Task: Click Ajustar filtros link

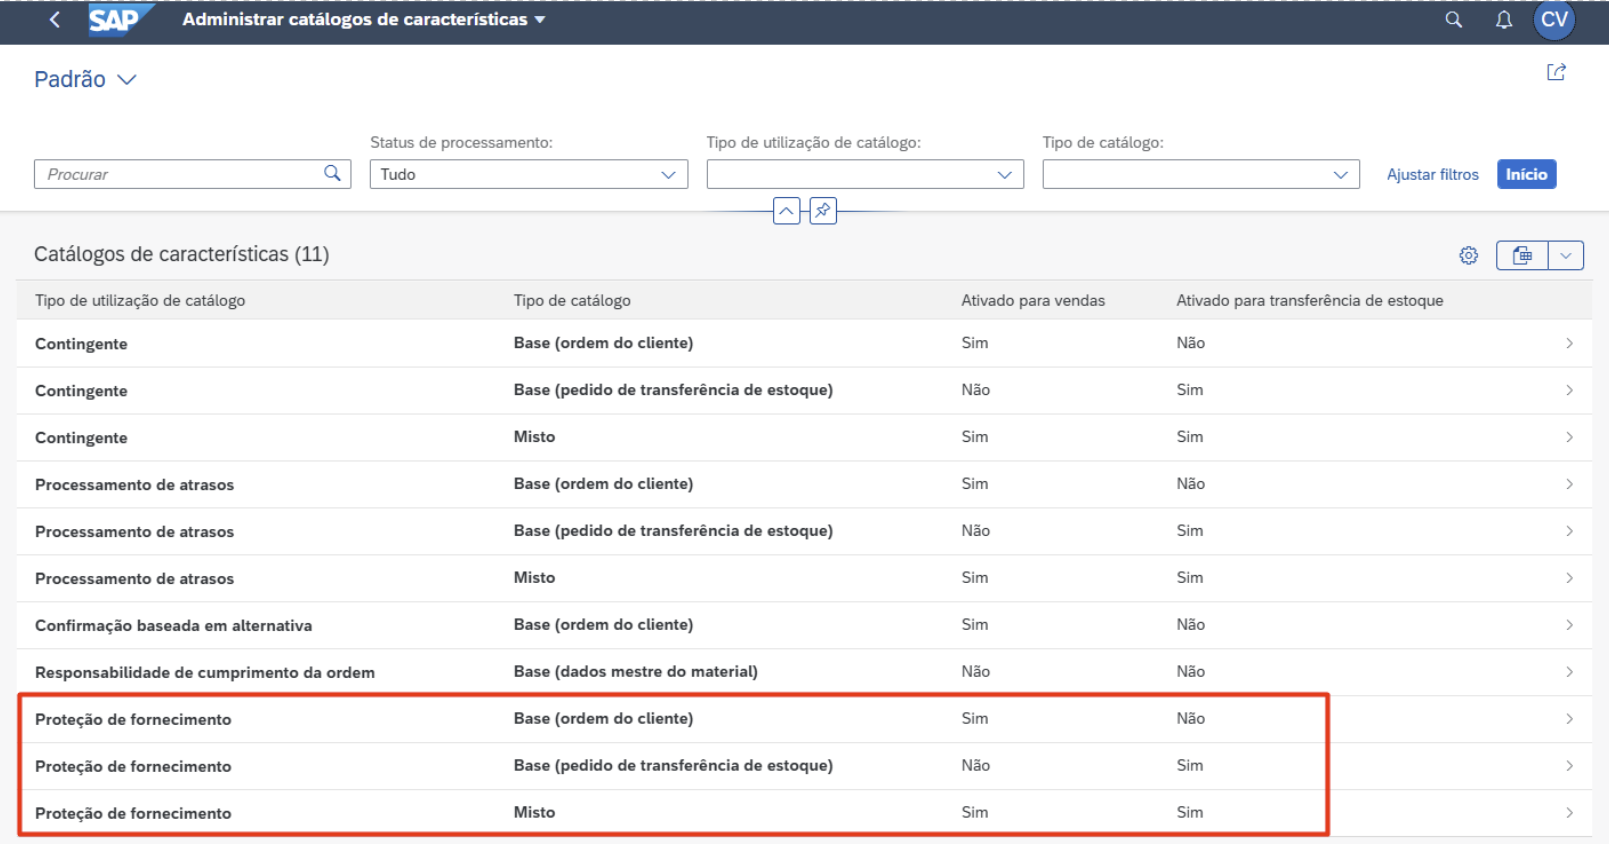Action: [1432, 174]
